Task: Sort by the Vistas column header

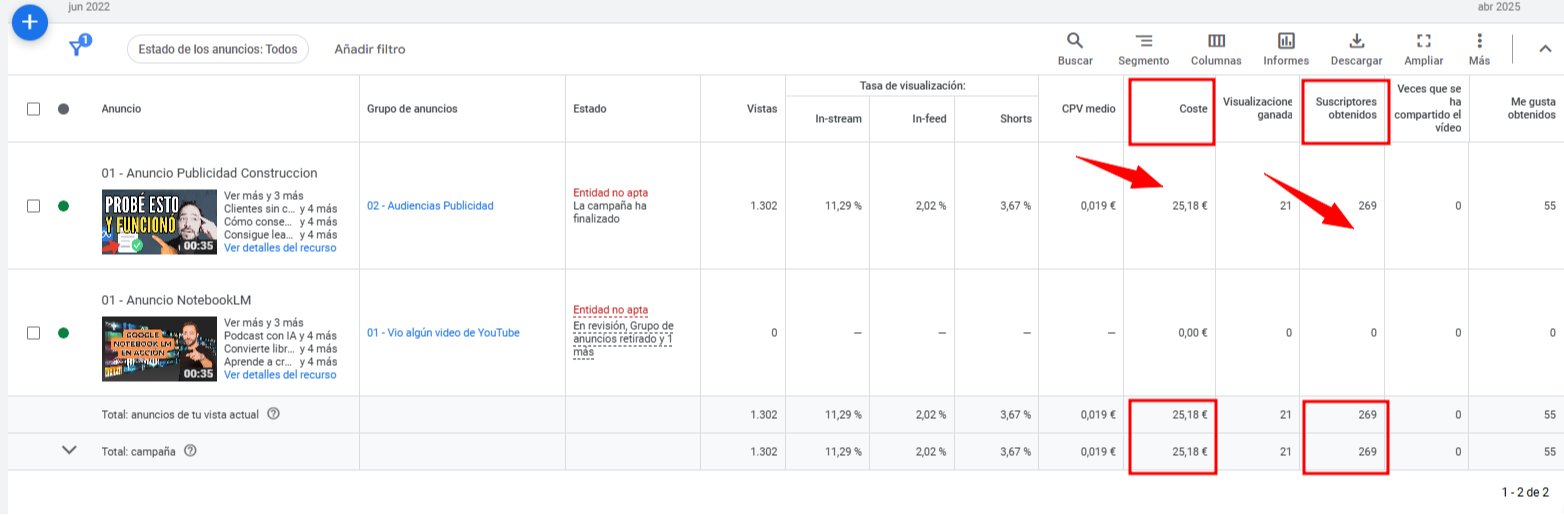Action: coord(762,109)
